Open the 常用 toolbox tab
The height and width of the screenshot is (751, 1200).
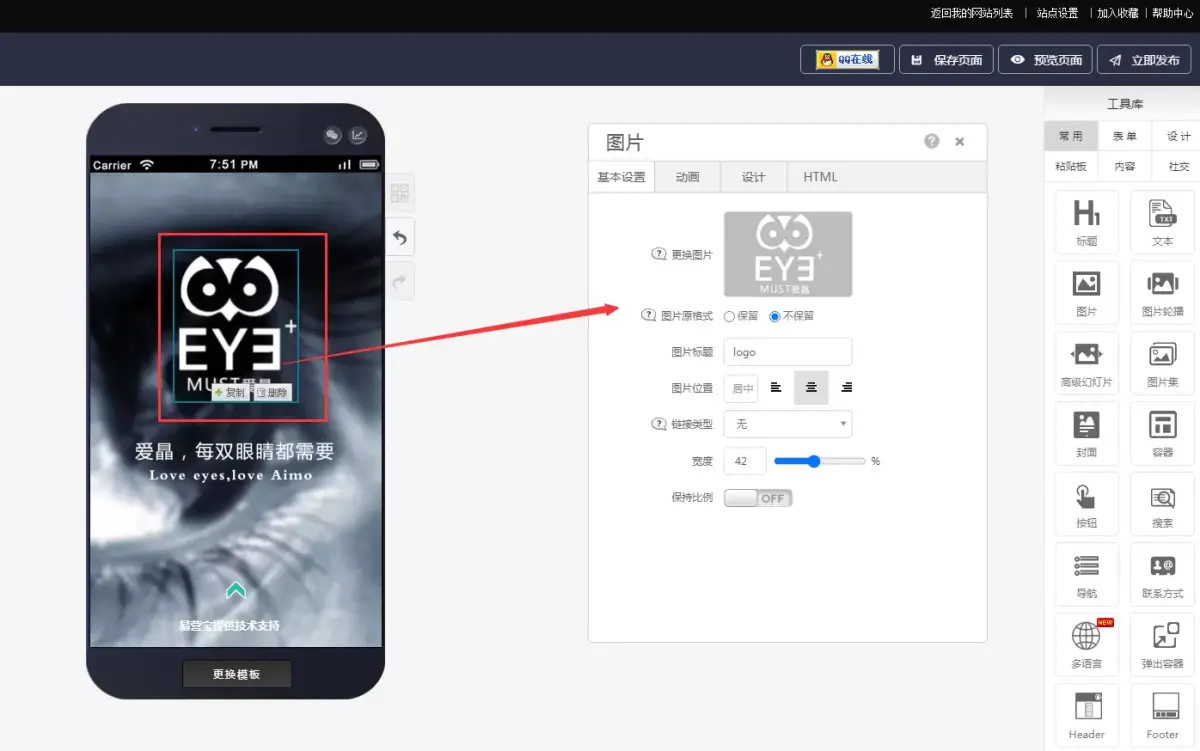pyautogui.click(x=1071, y=136)
